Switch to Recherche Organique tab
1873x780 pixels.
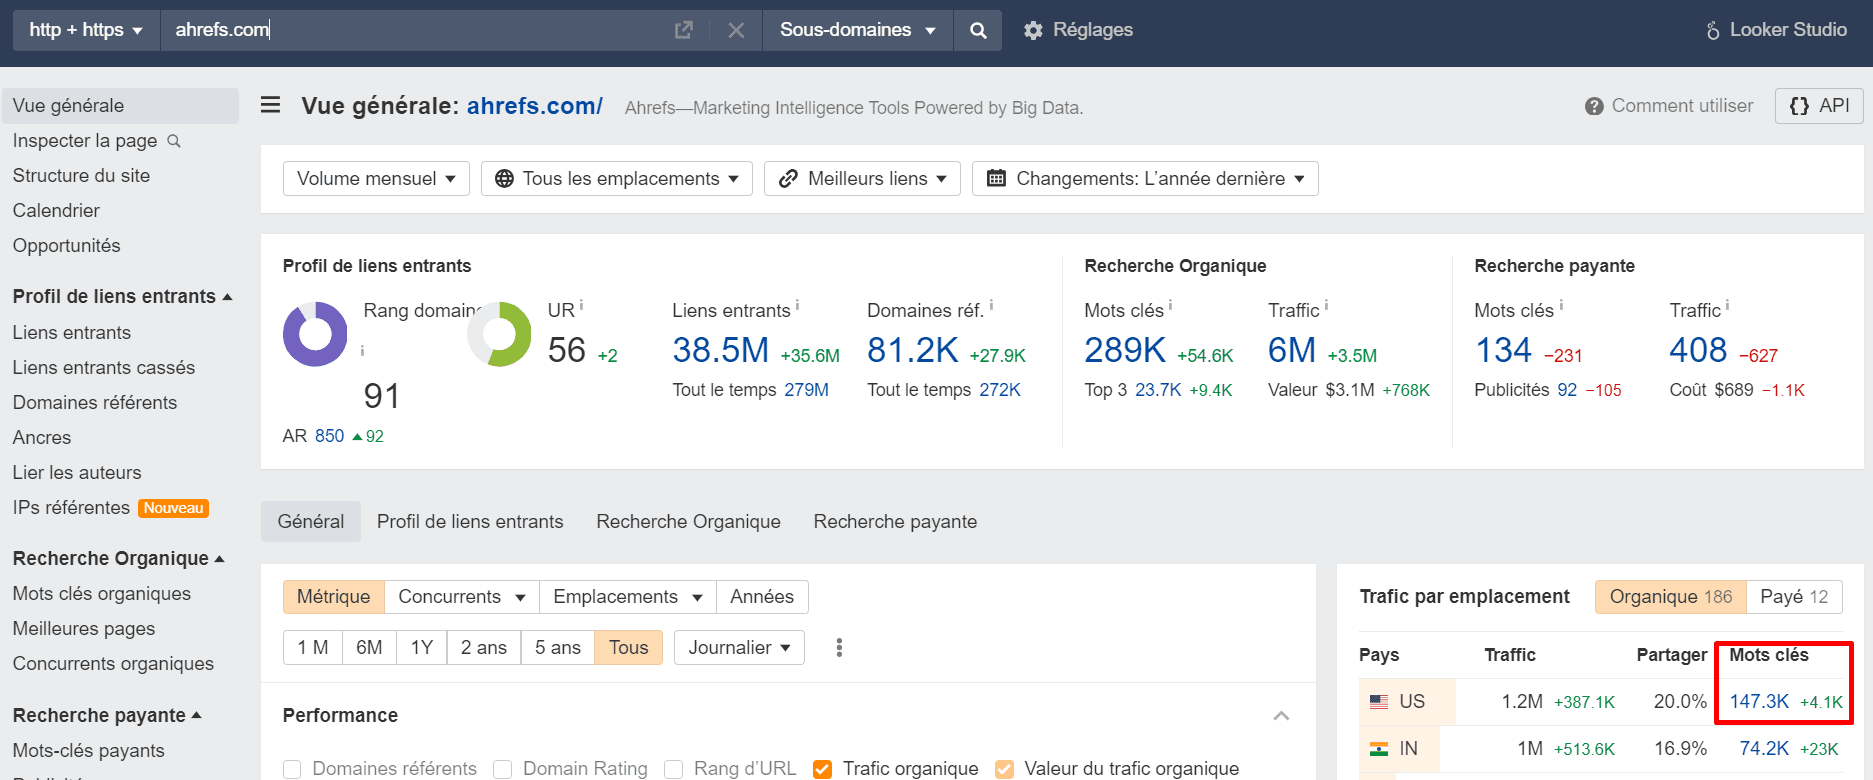tap(688, 522)
